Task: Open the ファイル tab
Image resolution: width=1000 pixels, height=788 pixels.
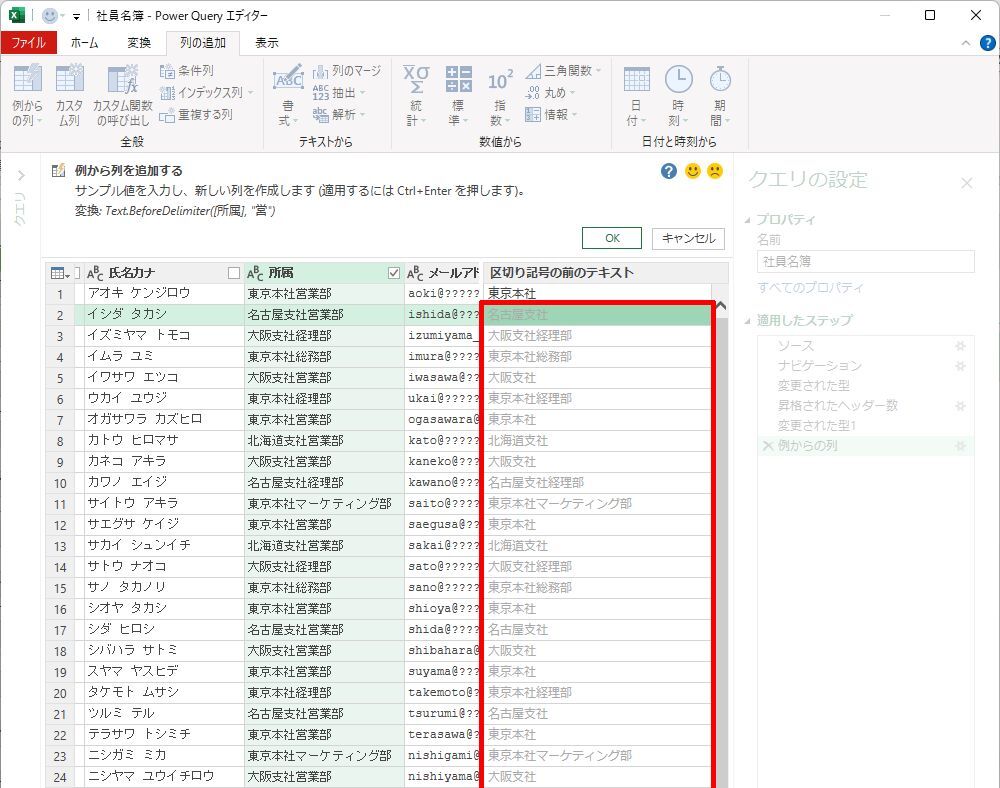Action: (28, 42)
